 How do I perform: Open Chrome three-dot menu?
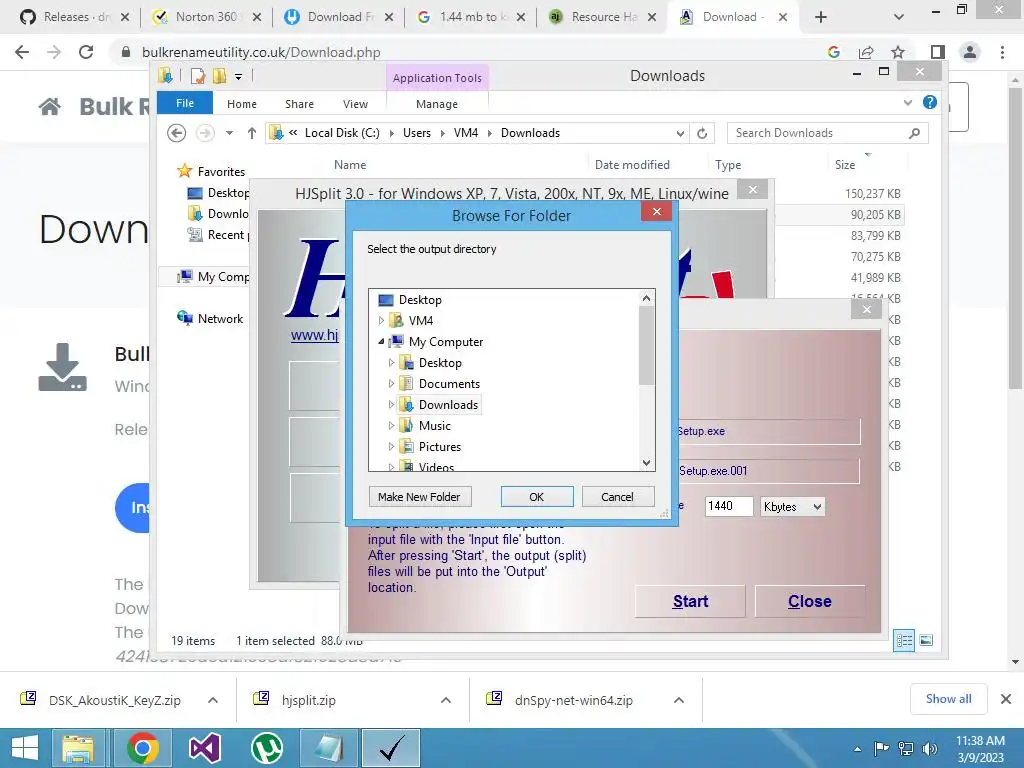(1002, 52)
